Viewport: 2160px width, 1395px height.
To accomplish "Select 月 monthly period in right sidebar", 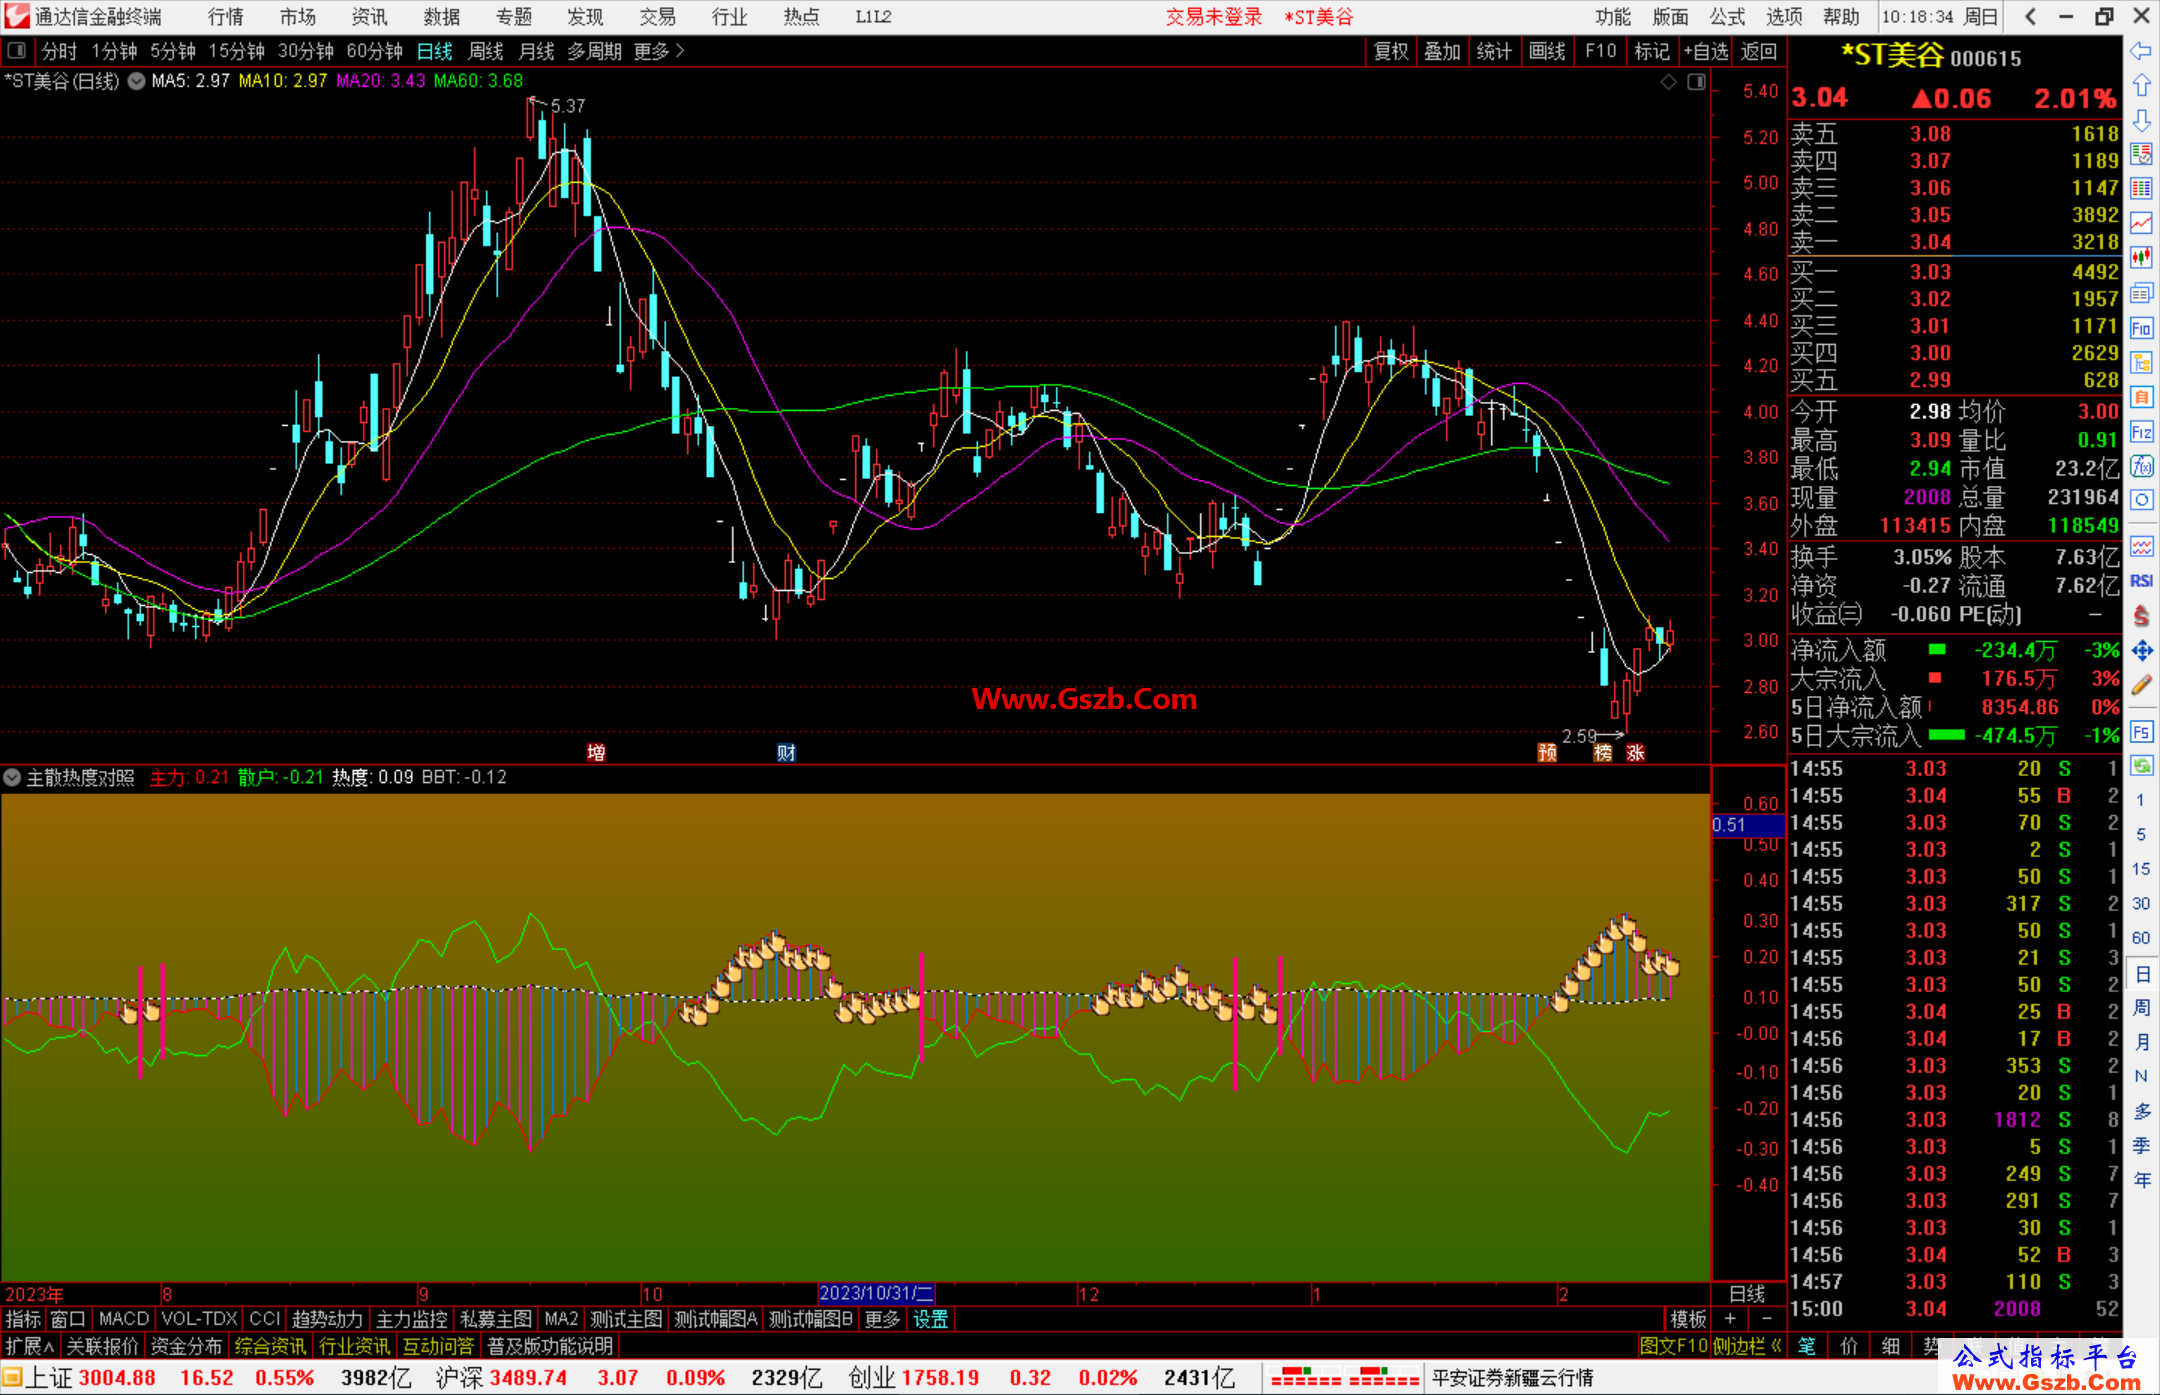I will tap(2141, 1042).
